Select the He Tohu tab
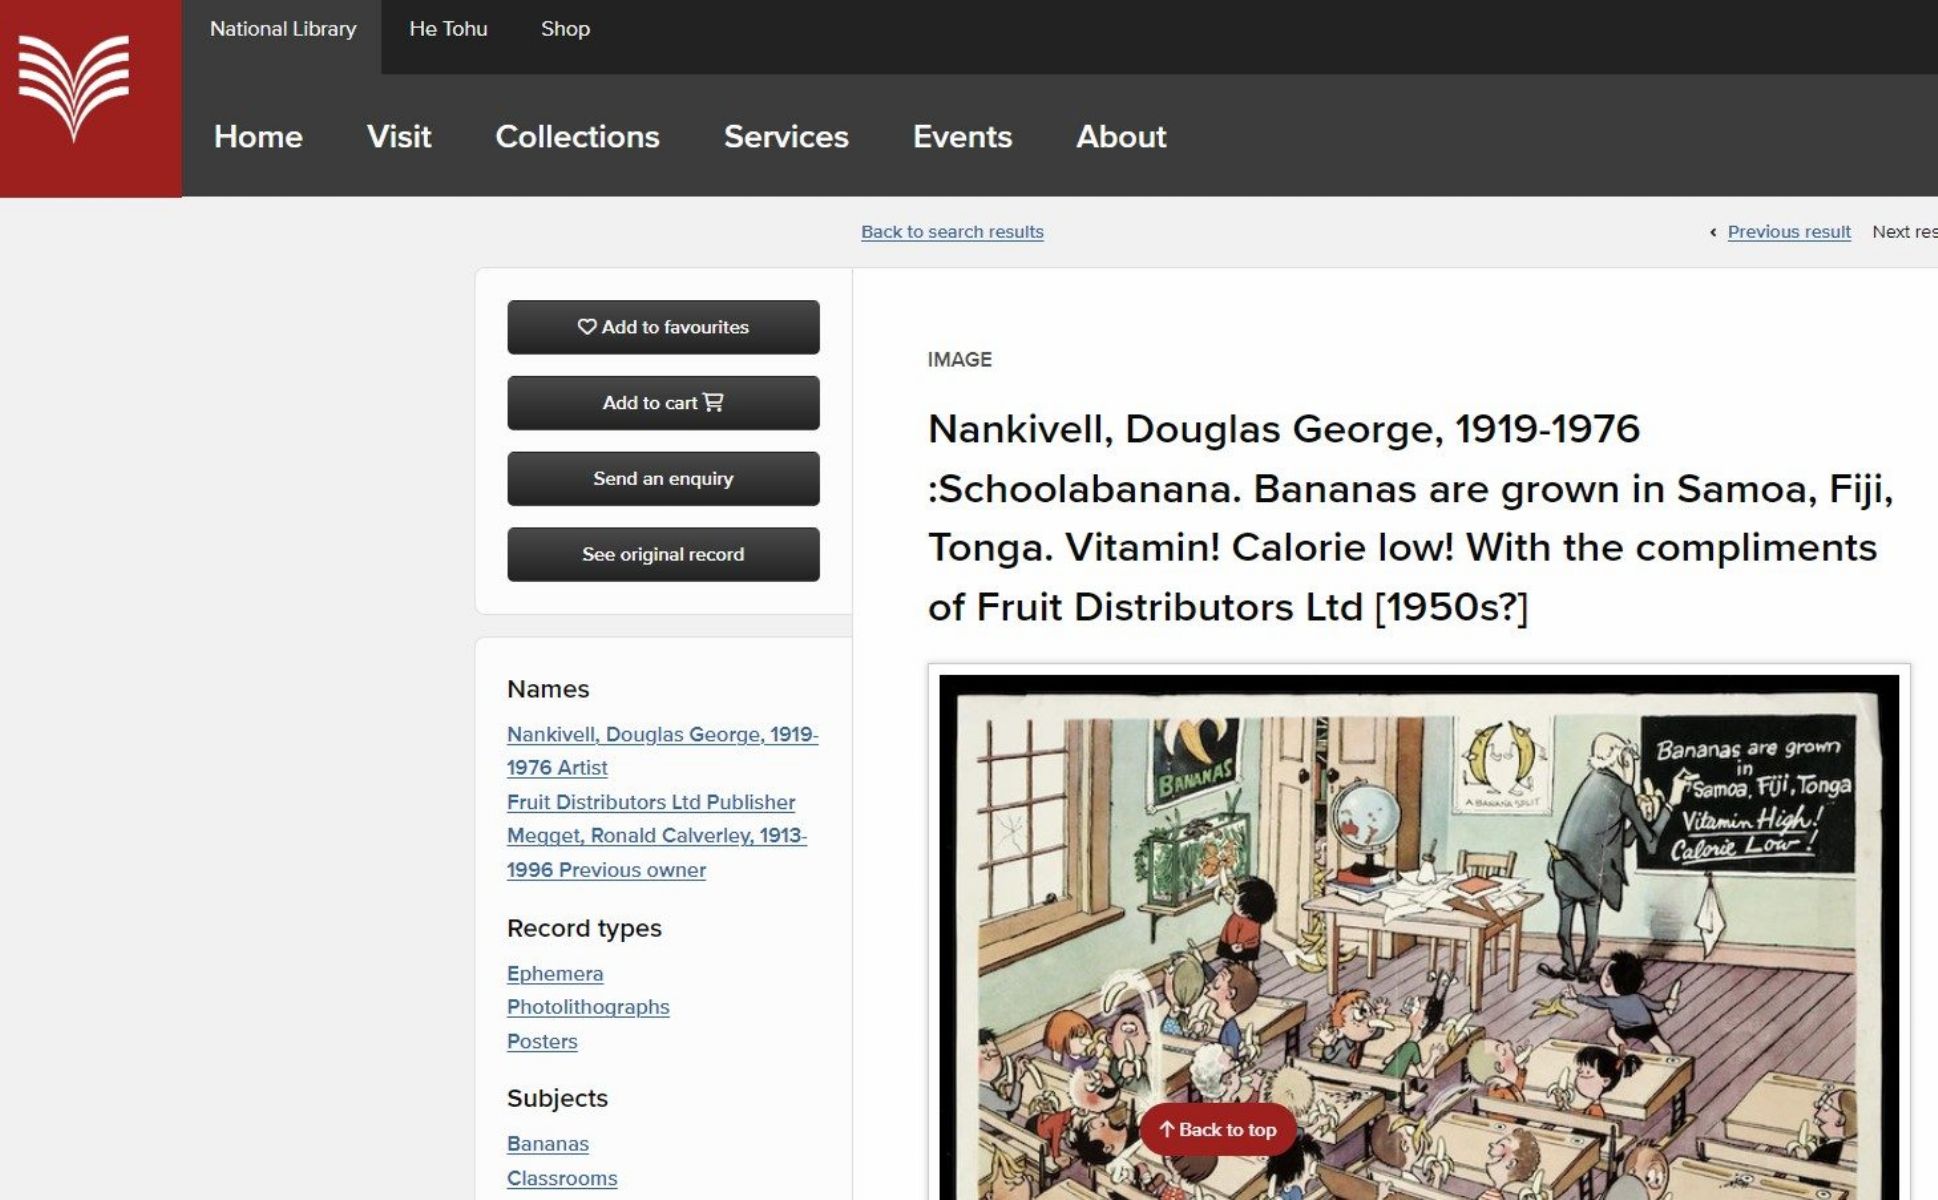The height and width of the screenshot is (1200, 1938). [x=448, y=29]
